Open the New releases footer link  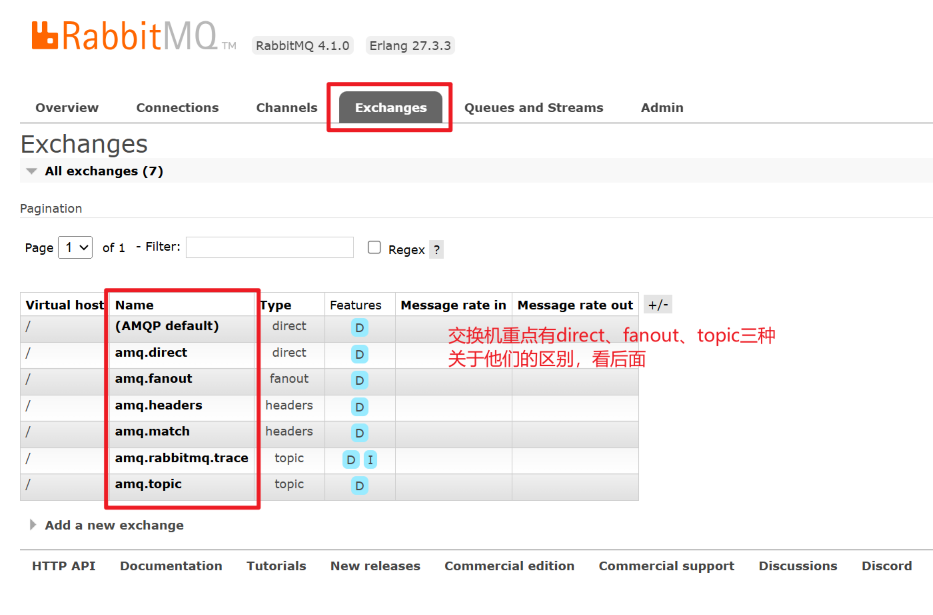pyautogui.click(x=375, y=566)
